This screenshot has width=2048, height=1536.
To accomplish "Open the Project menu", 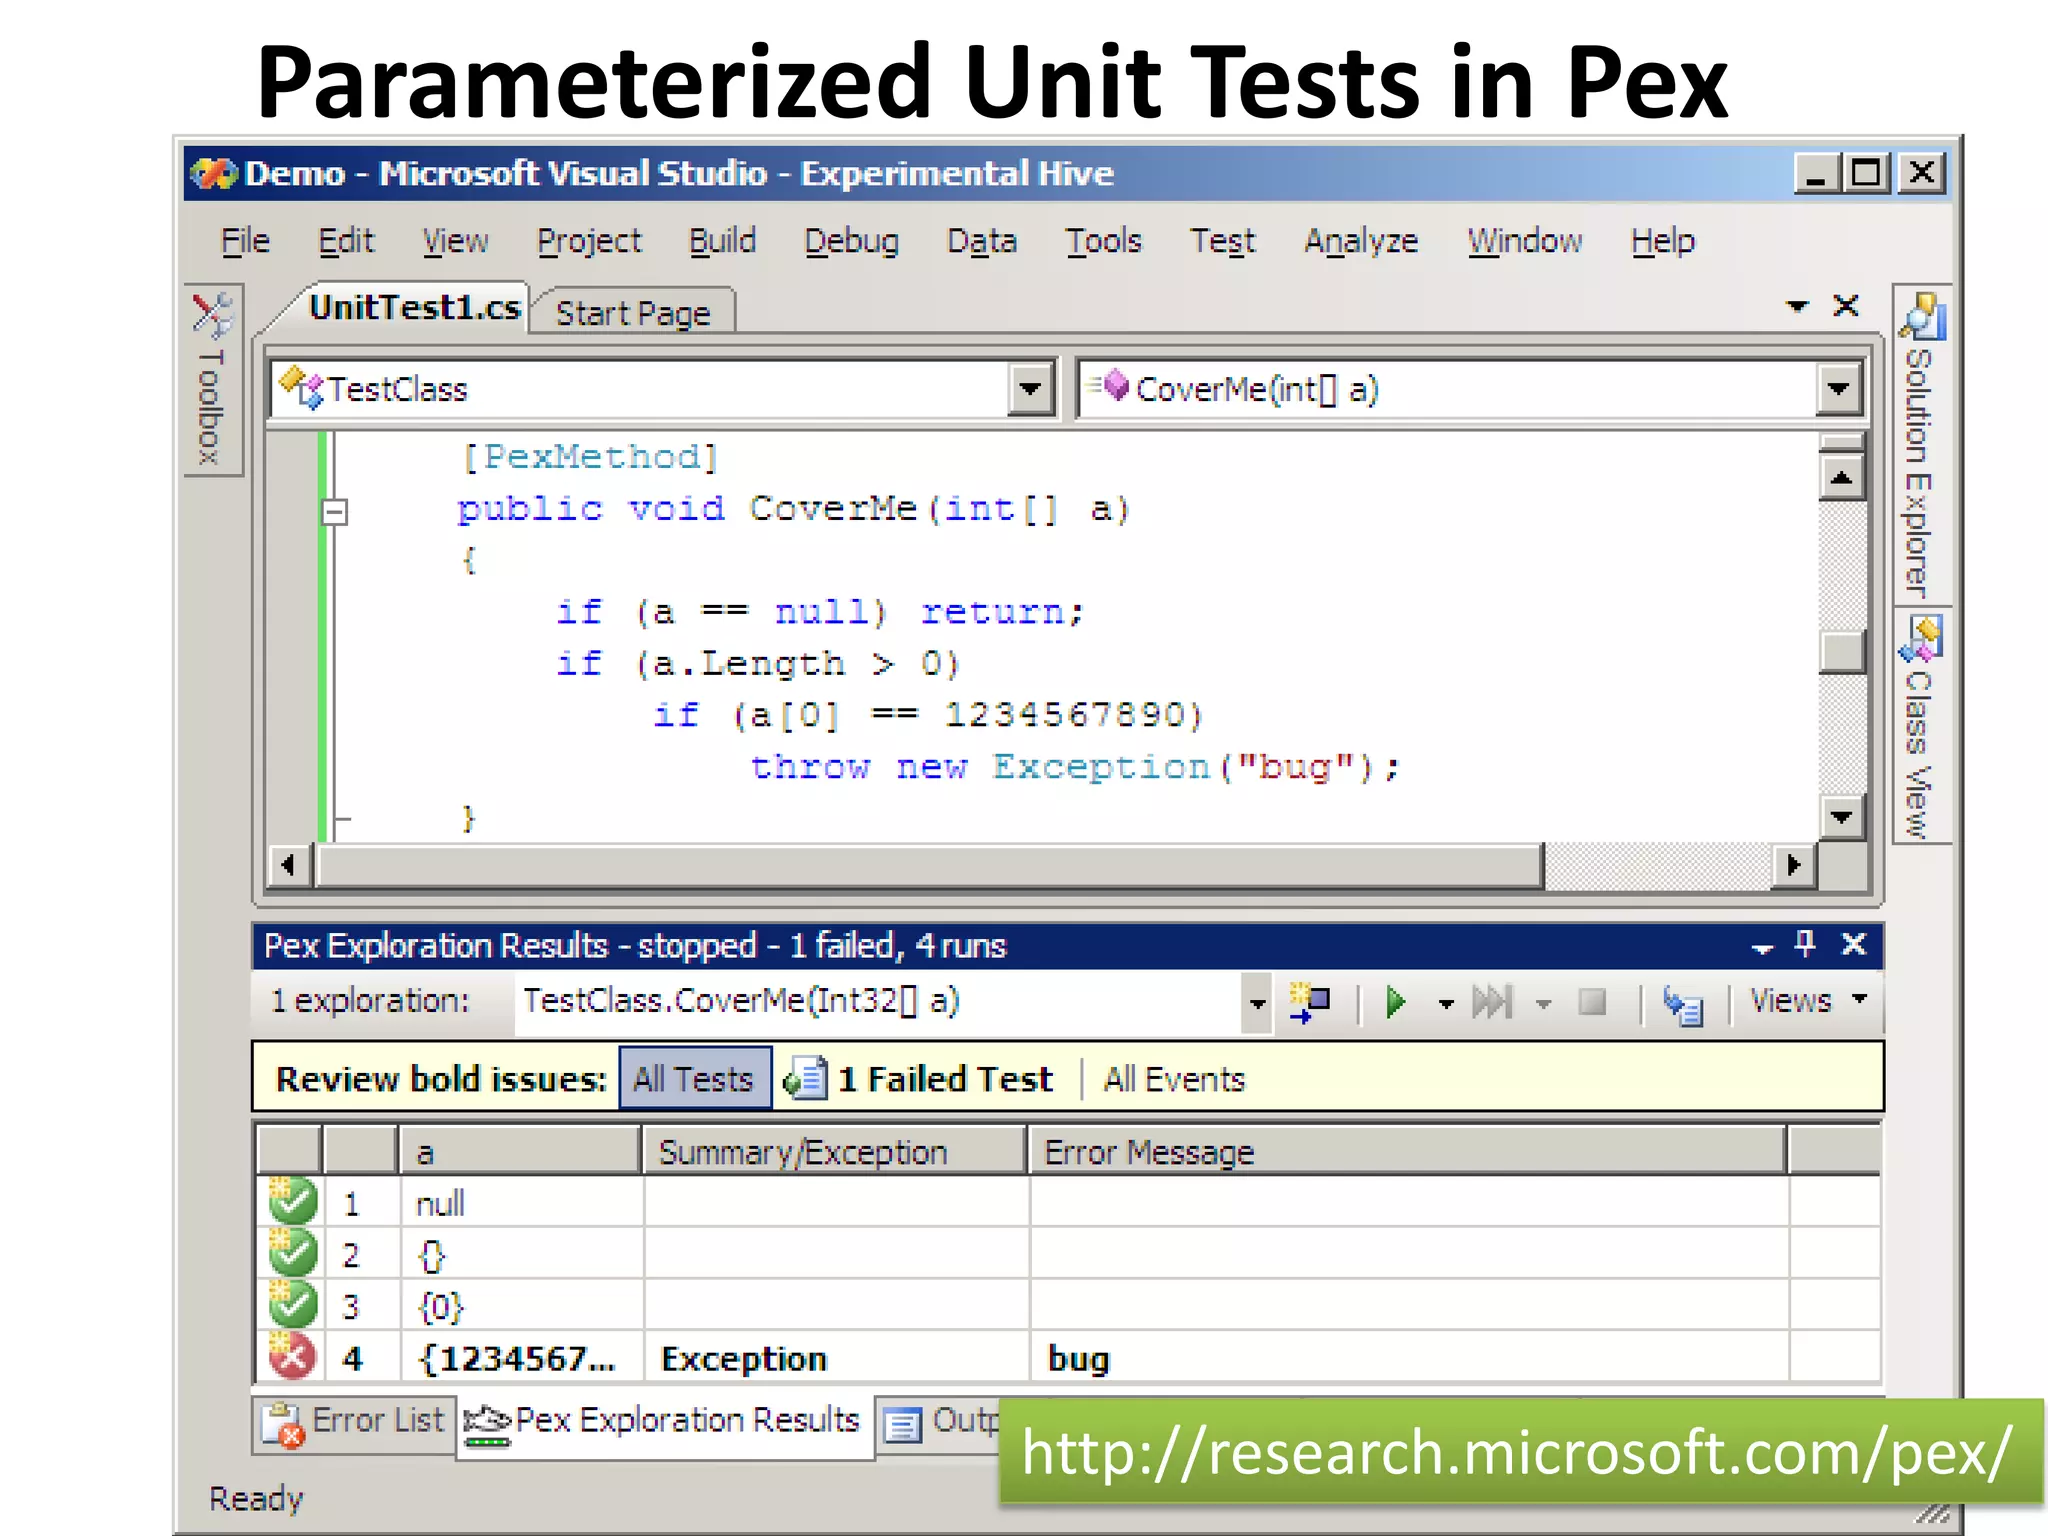I will pyautogui.click(x=589, y=241).
